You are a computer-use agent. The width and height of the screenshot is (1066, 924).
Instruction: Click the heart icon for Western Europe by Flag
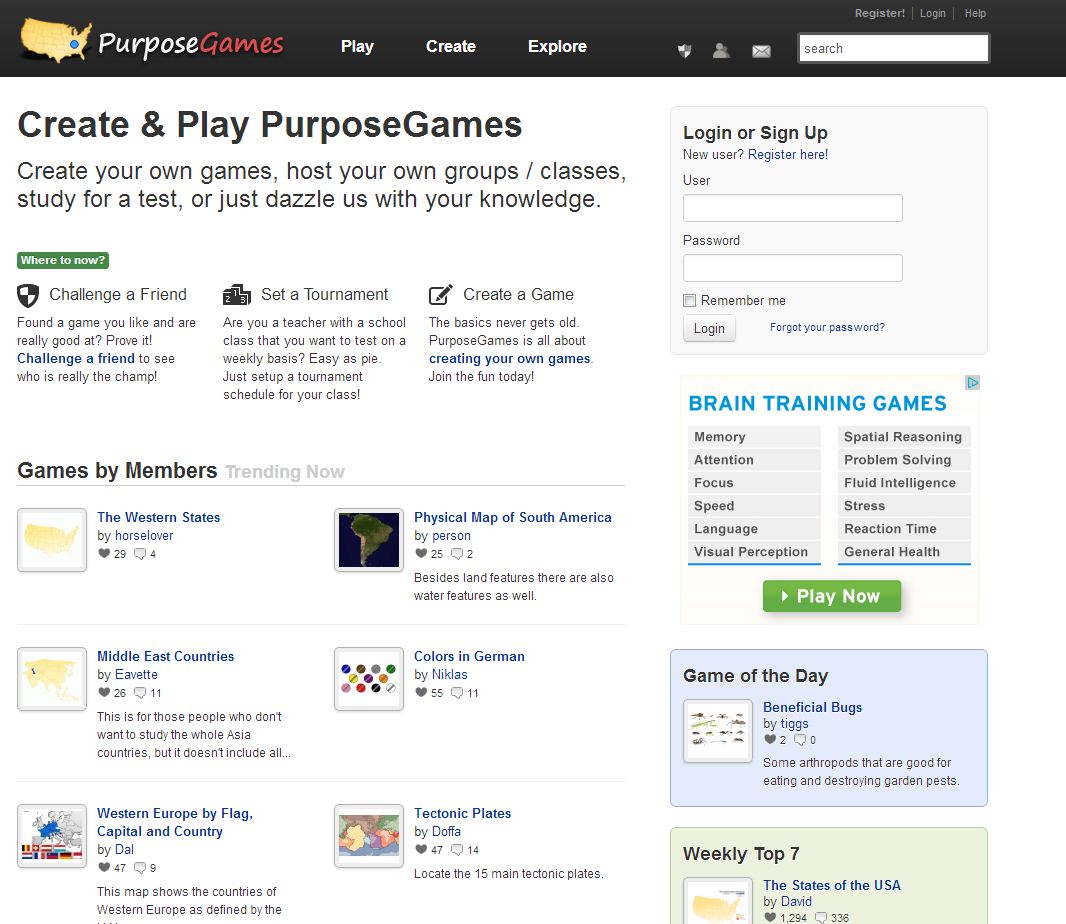pos(104,867)
